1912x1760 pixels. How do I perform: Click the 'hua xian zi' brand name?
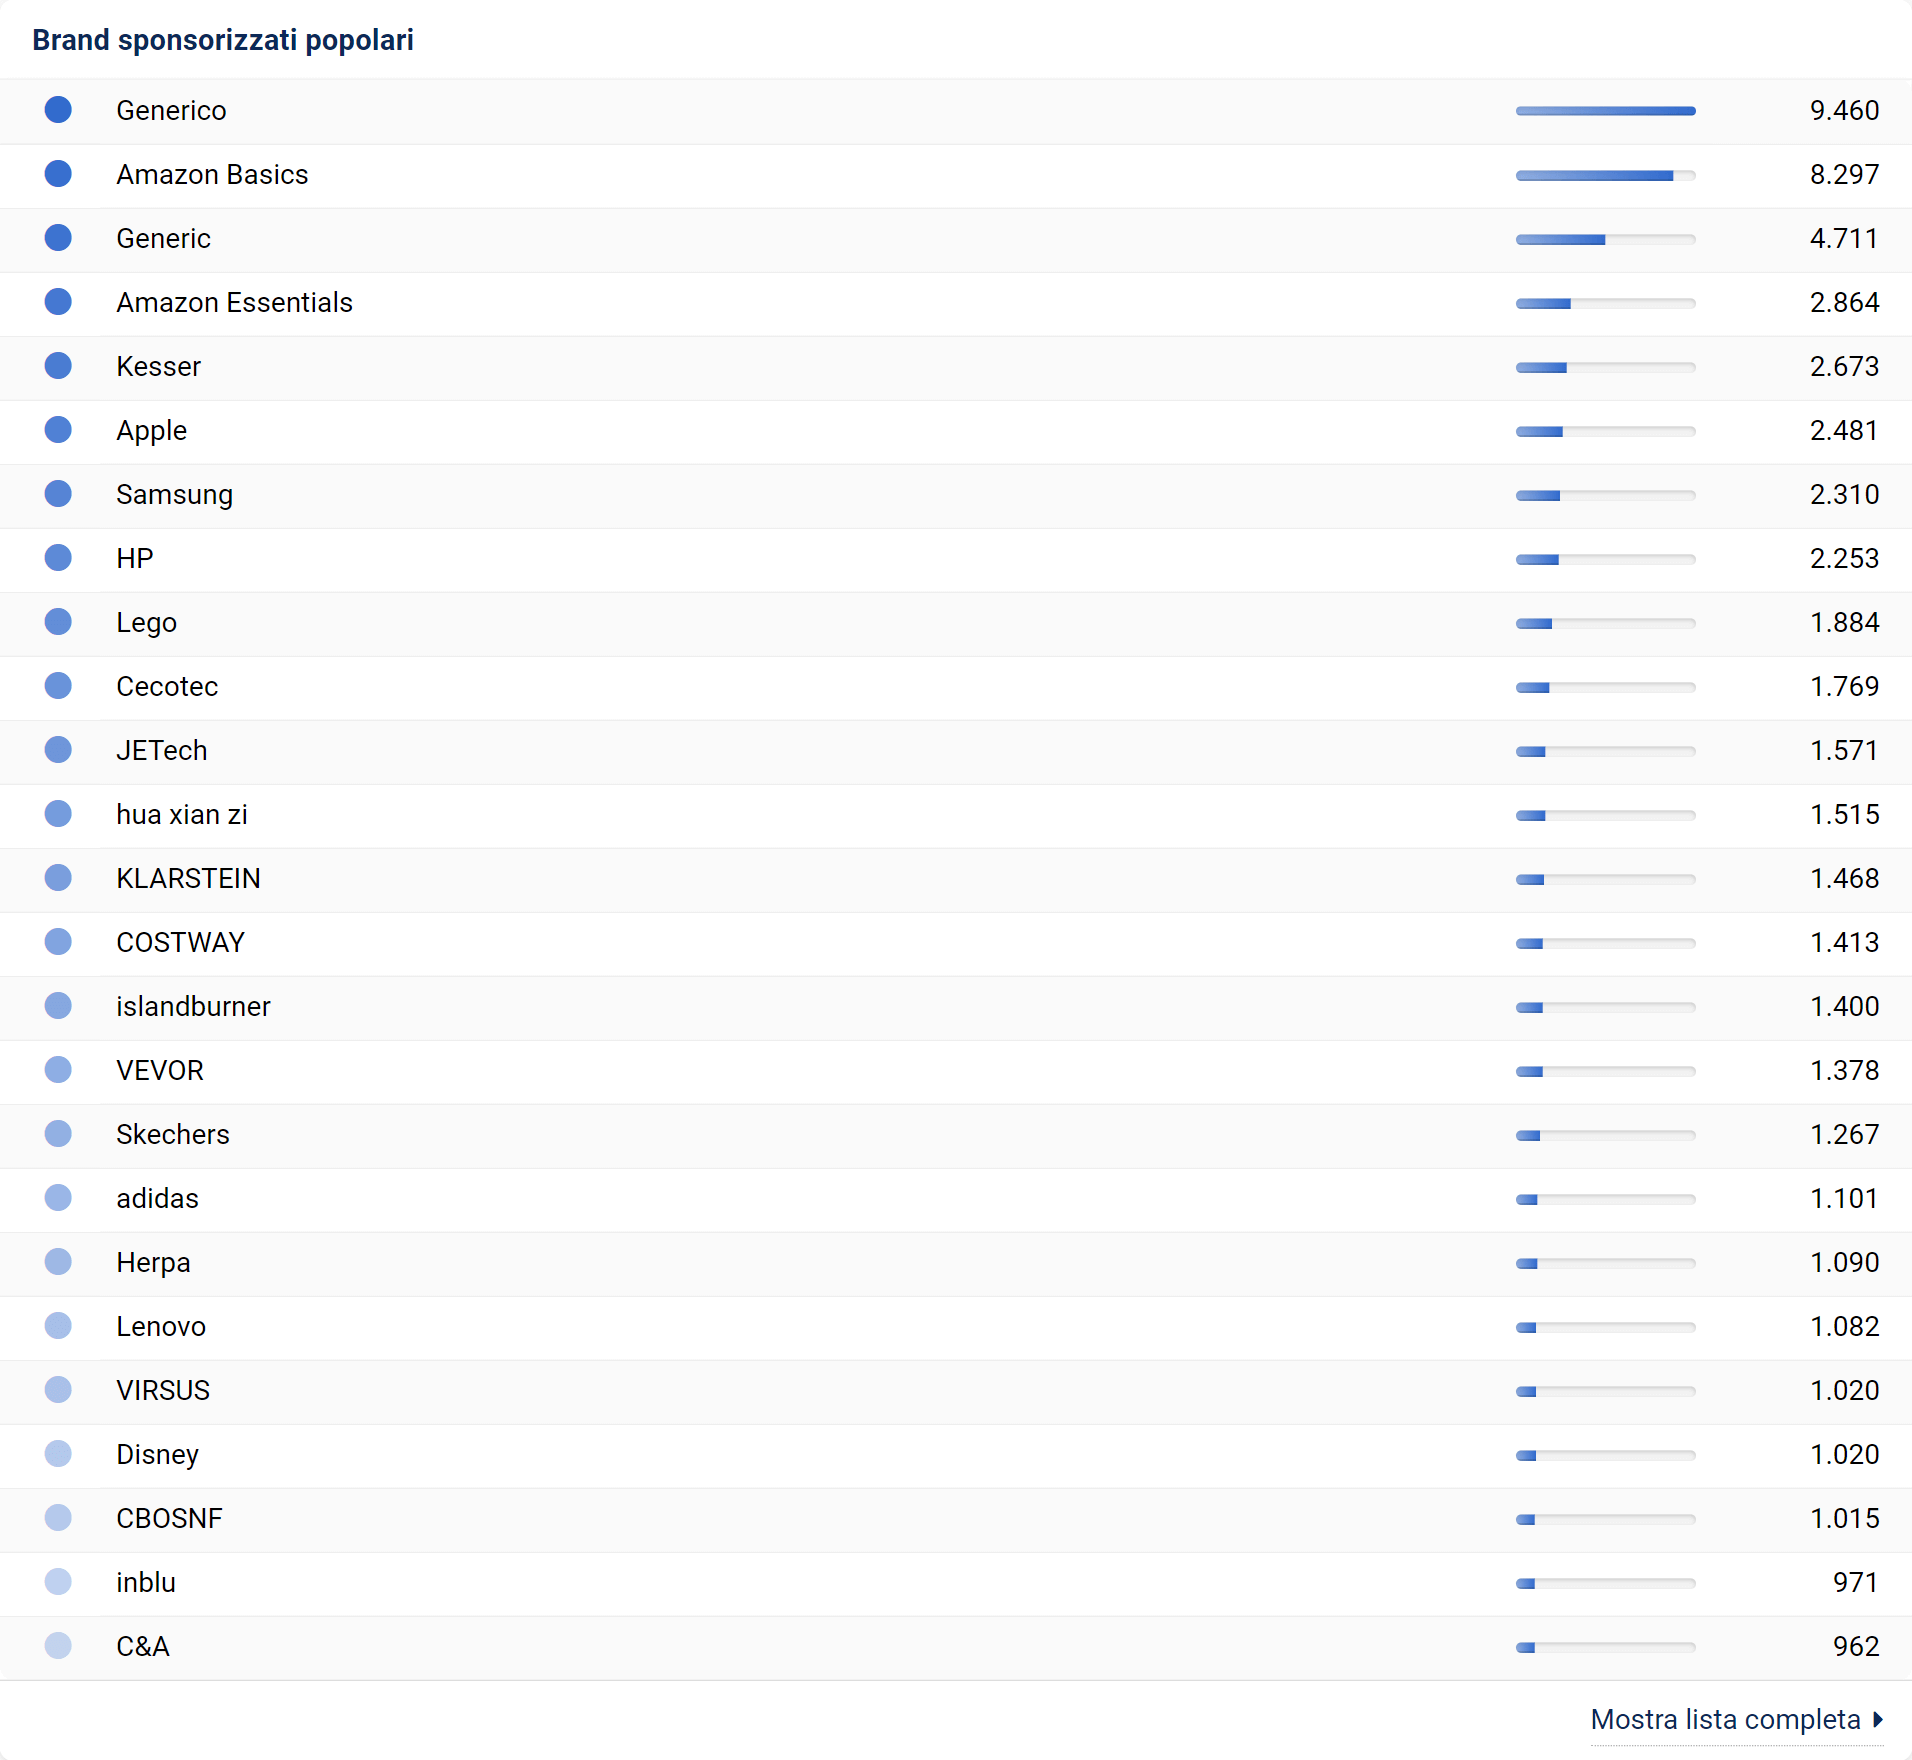point(181,814)
